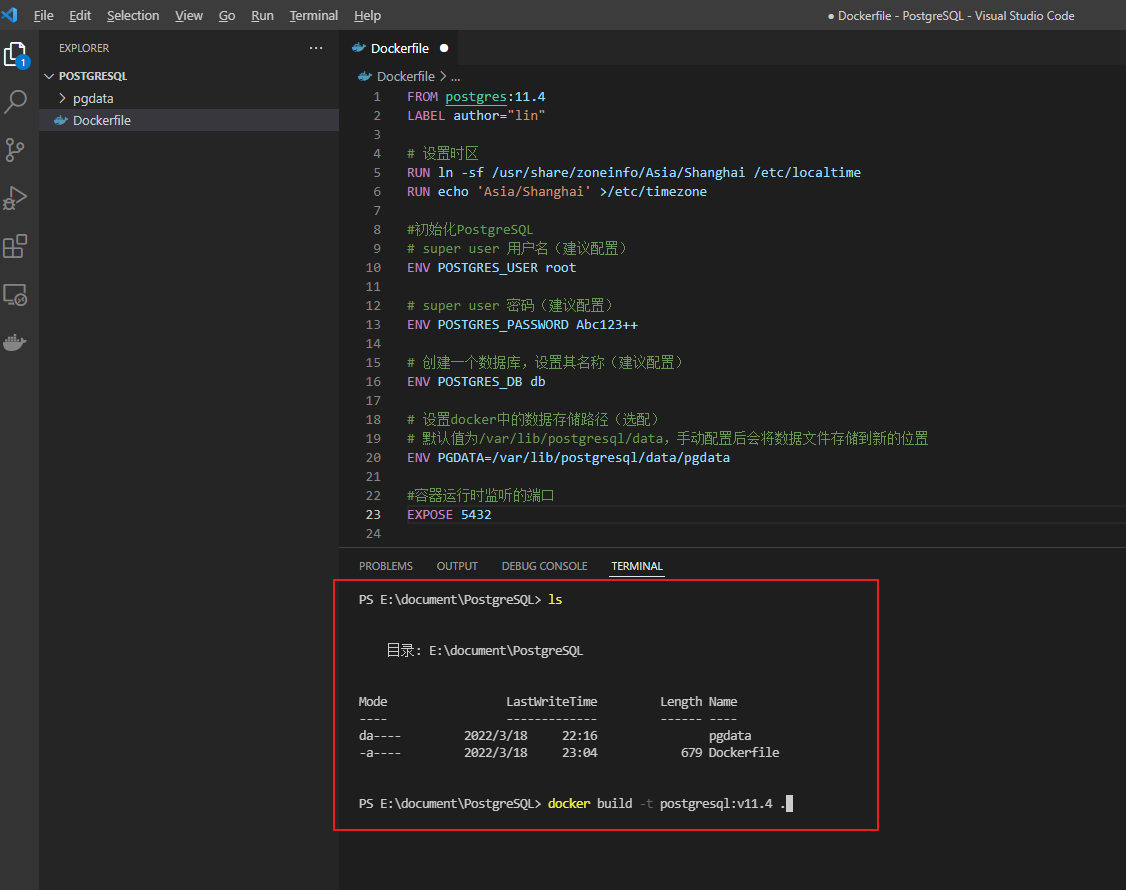1126x890 pixels.
Task: Switch to the DEBUG CONSOLE tab
Action: click(544, 566)
